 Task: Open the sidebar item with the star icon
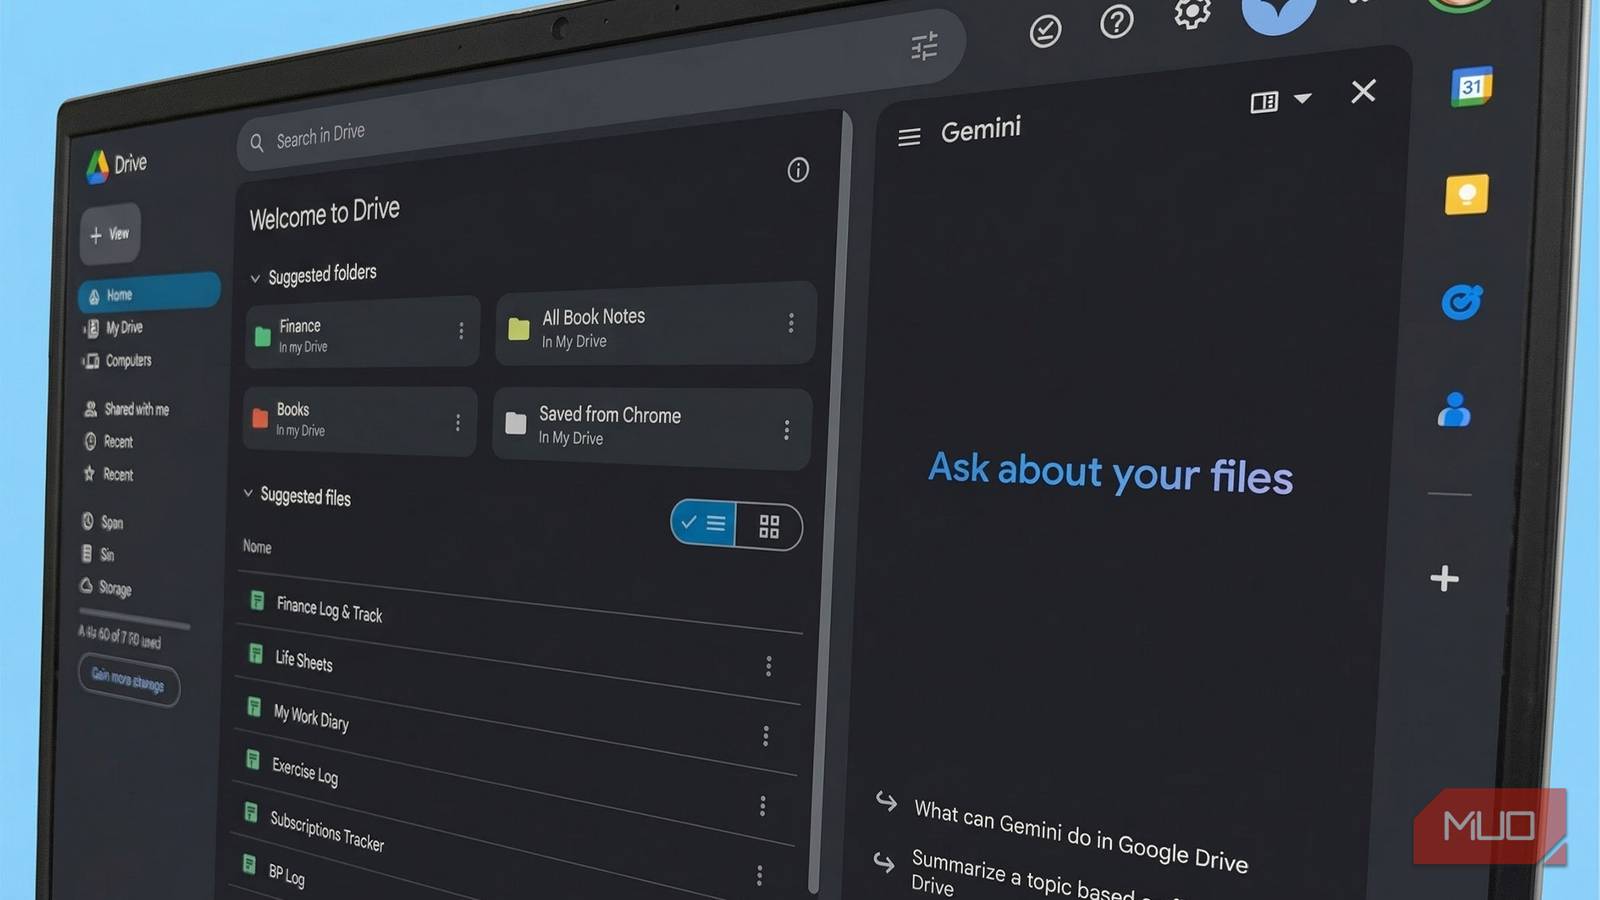click(x=108, y=474)
